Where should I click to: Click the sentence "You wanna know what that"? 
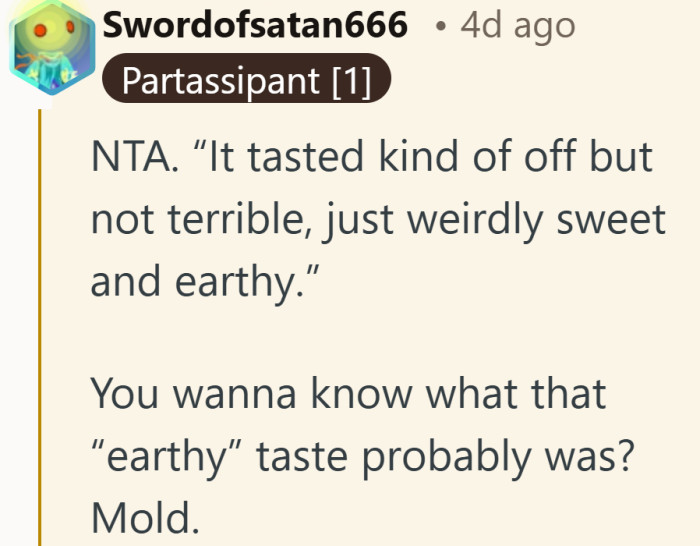[x=348, y=394]
